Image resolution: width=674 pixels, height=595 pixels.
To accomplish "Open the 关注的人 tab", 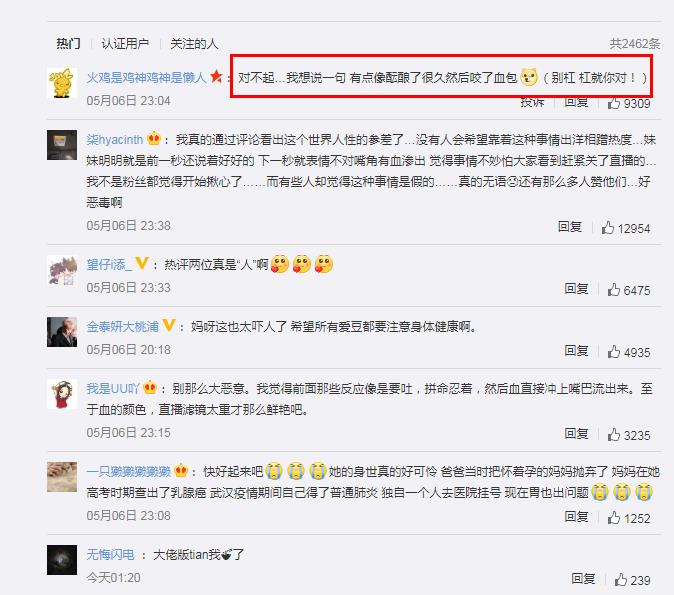I will (x=194, y=43).
